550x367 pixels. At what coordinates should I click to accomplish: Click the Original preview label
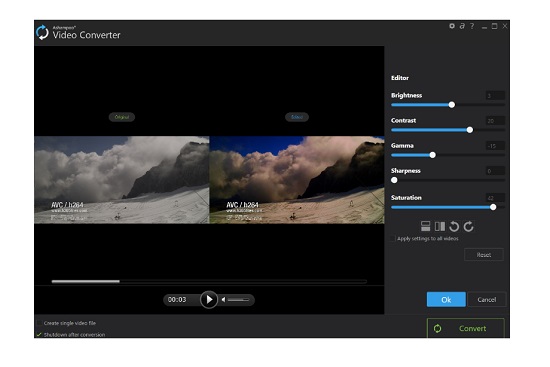click(122, 117)
